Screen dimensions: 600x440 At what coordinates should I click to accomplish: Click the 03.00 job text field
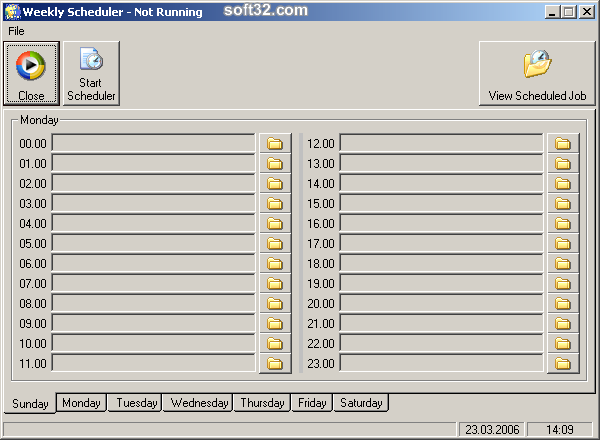coord(153,204)
